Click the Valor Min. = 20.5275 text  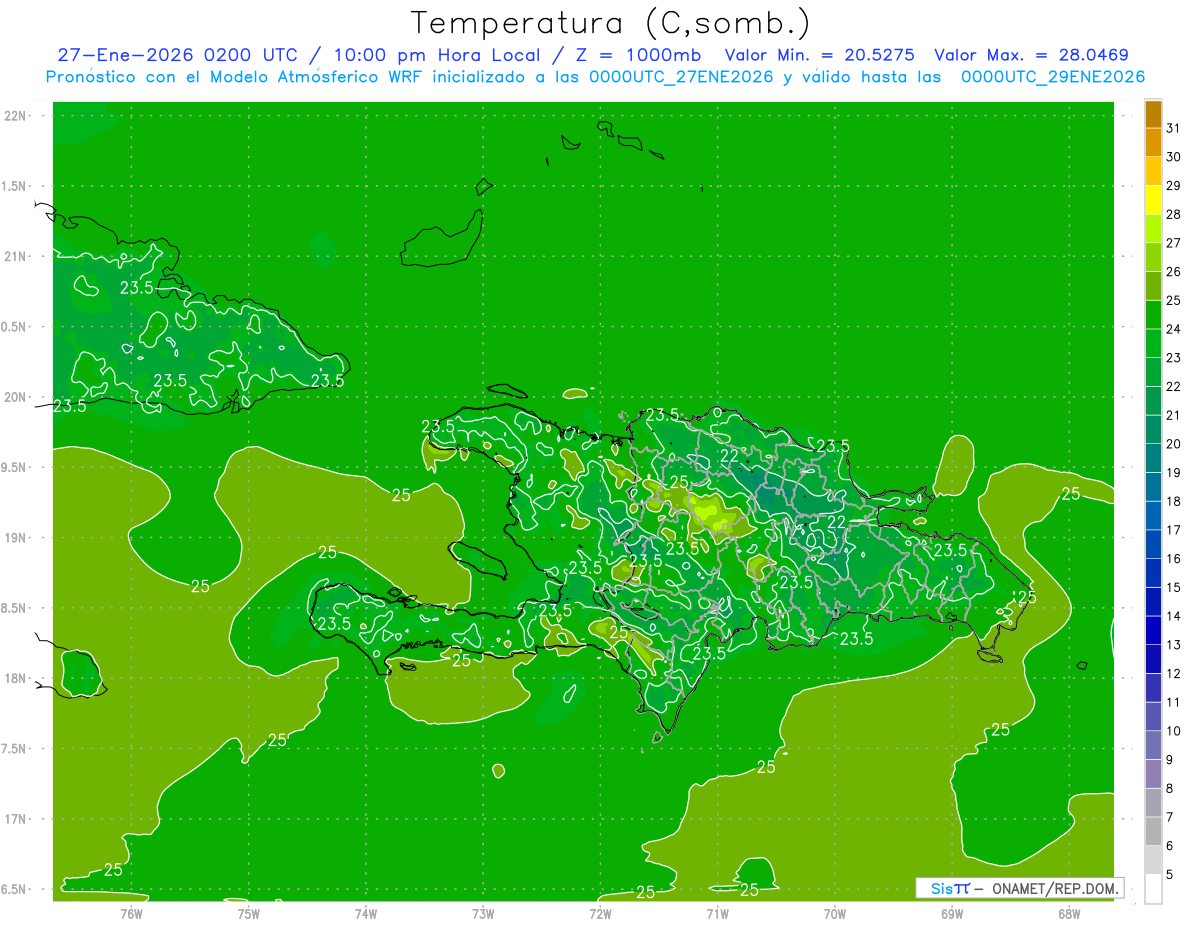pos(818,55)
